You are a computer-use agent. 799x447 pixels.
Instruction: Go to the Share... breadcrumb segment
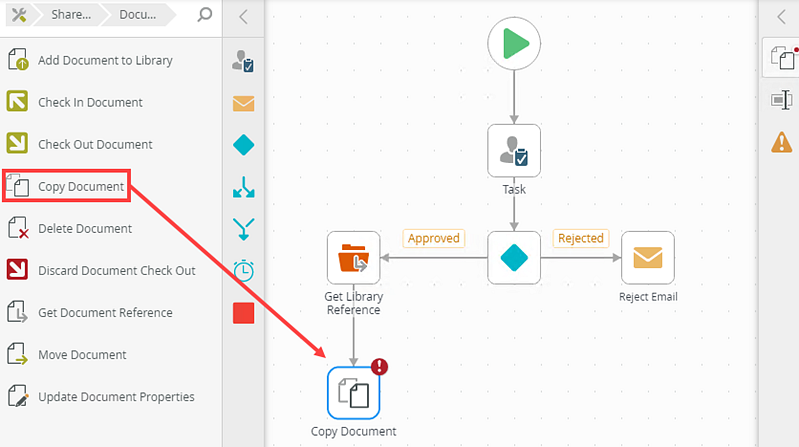(71, 15)
